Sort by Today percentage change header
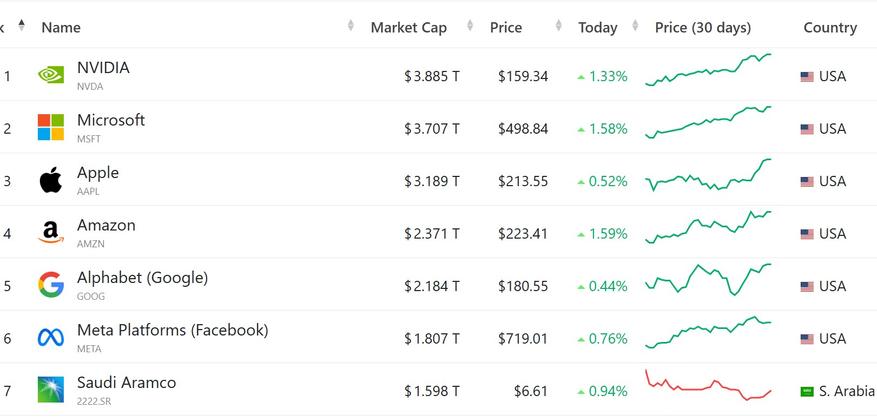The image size is (877, 417). click(x=597, y=28)
